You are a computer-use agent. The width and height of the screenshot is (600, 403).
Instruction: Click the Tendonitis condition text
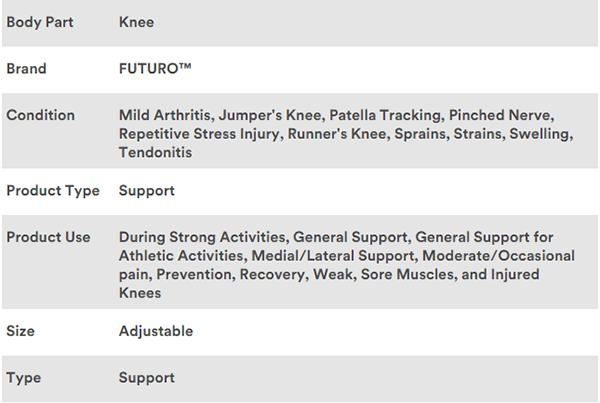pyautogui.click(x=155, y=153)
